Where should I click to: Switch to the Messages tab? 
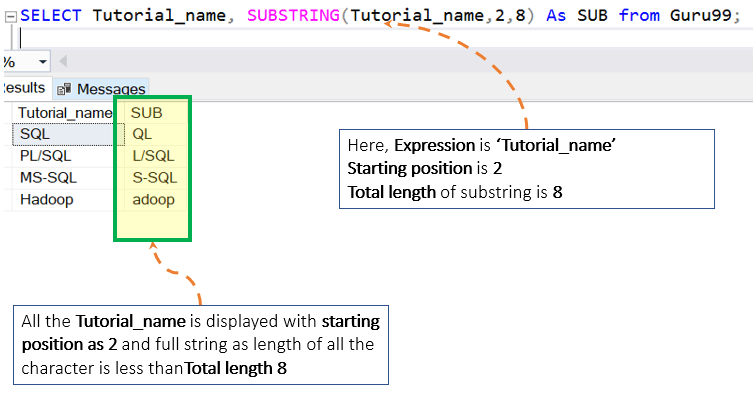pos(101,89)
